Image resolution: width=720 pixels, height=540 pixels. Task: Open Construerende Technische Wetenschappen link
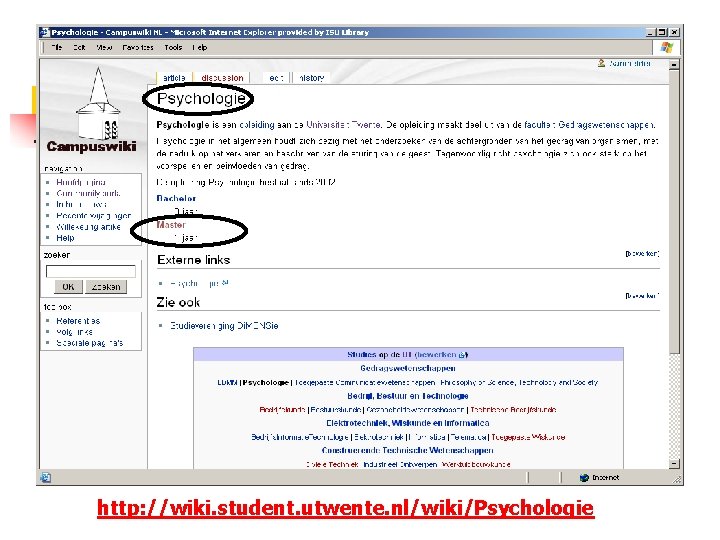click(408, 450)
